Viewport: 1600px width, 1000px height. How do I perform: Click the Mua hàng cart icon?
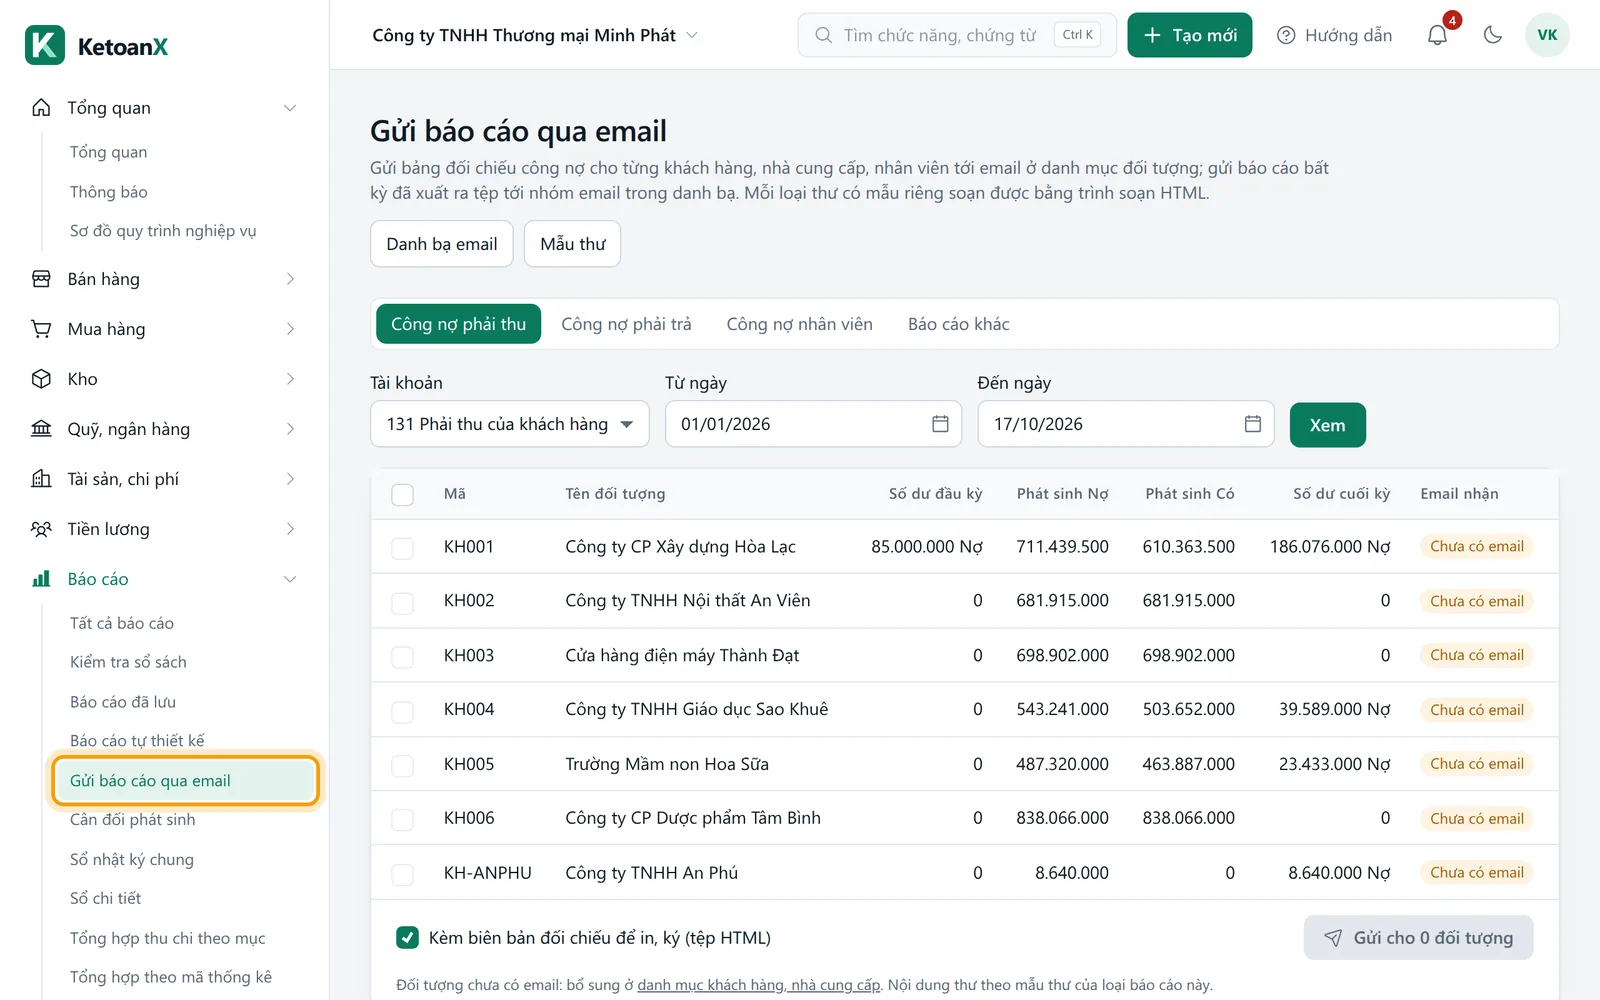pos(41,329)
